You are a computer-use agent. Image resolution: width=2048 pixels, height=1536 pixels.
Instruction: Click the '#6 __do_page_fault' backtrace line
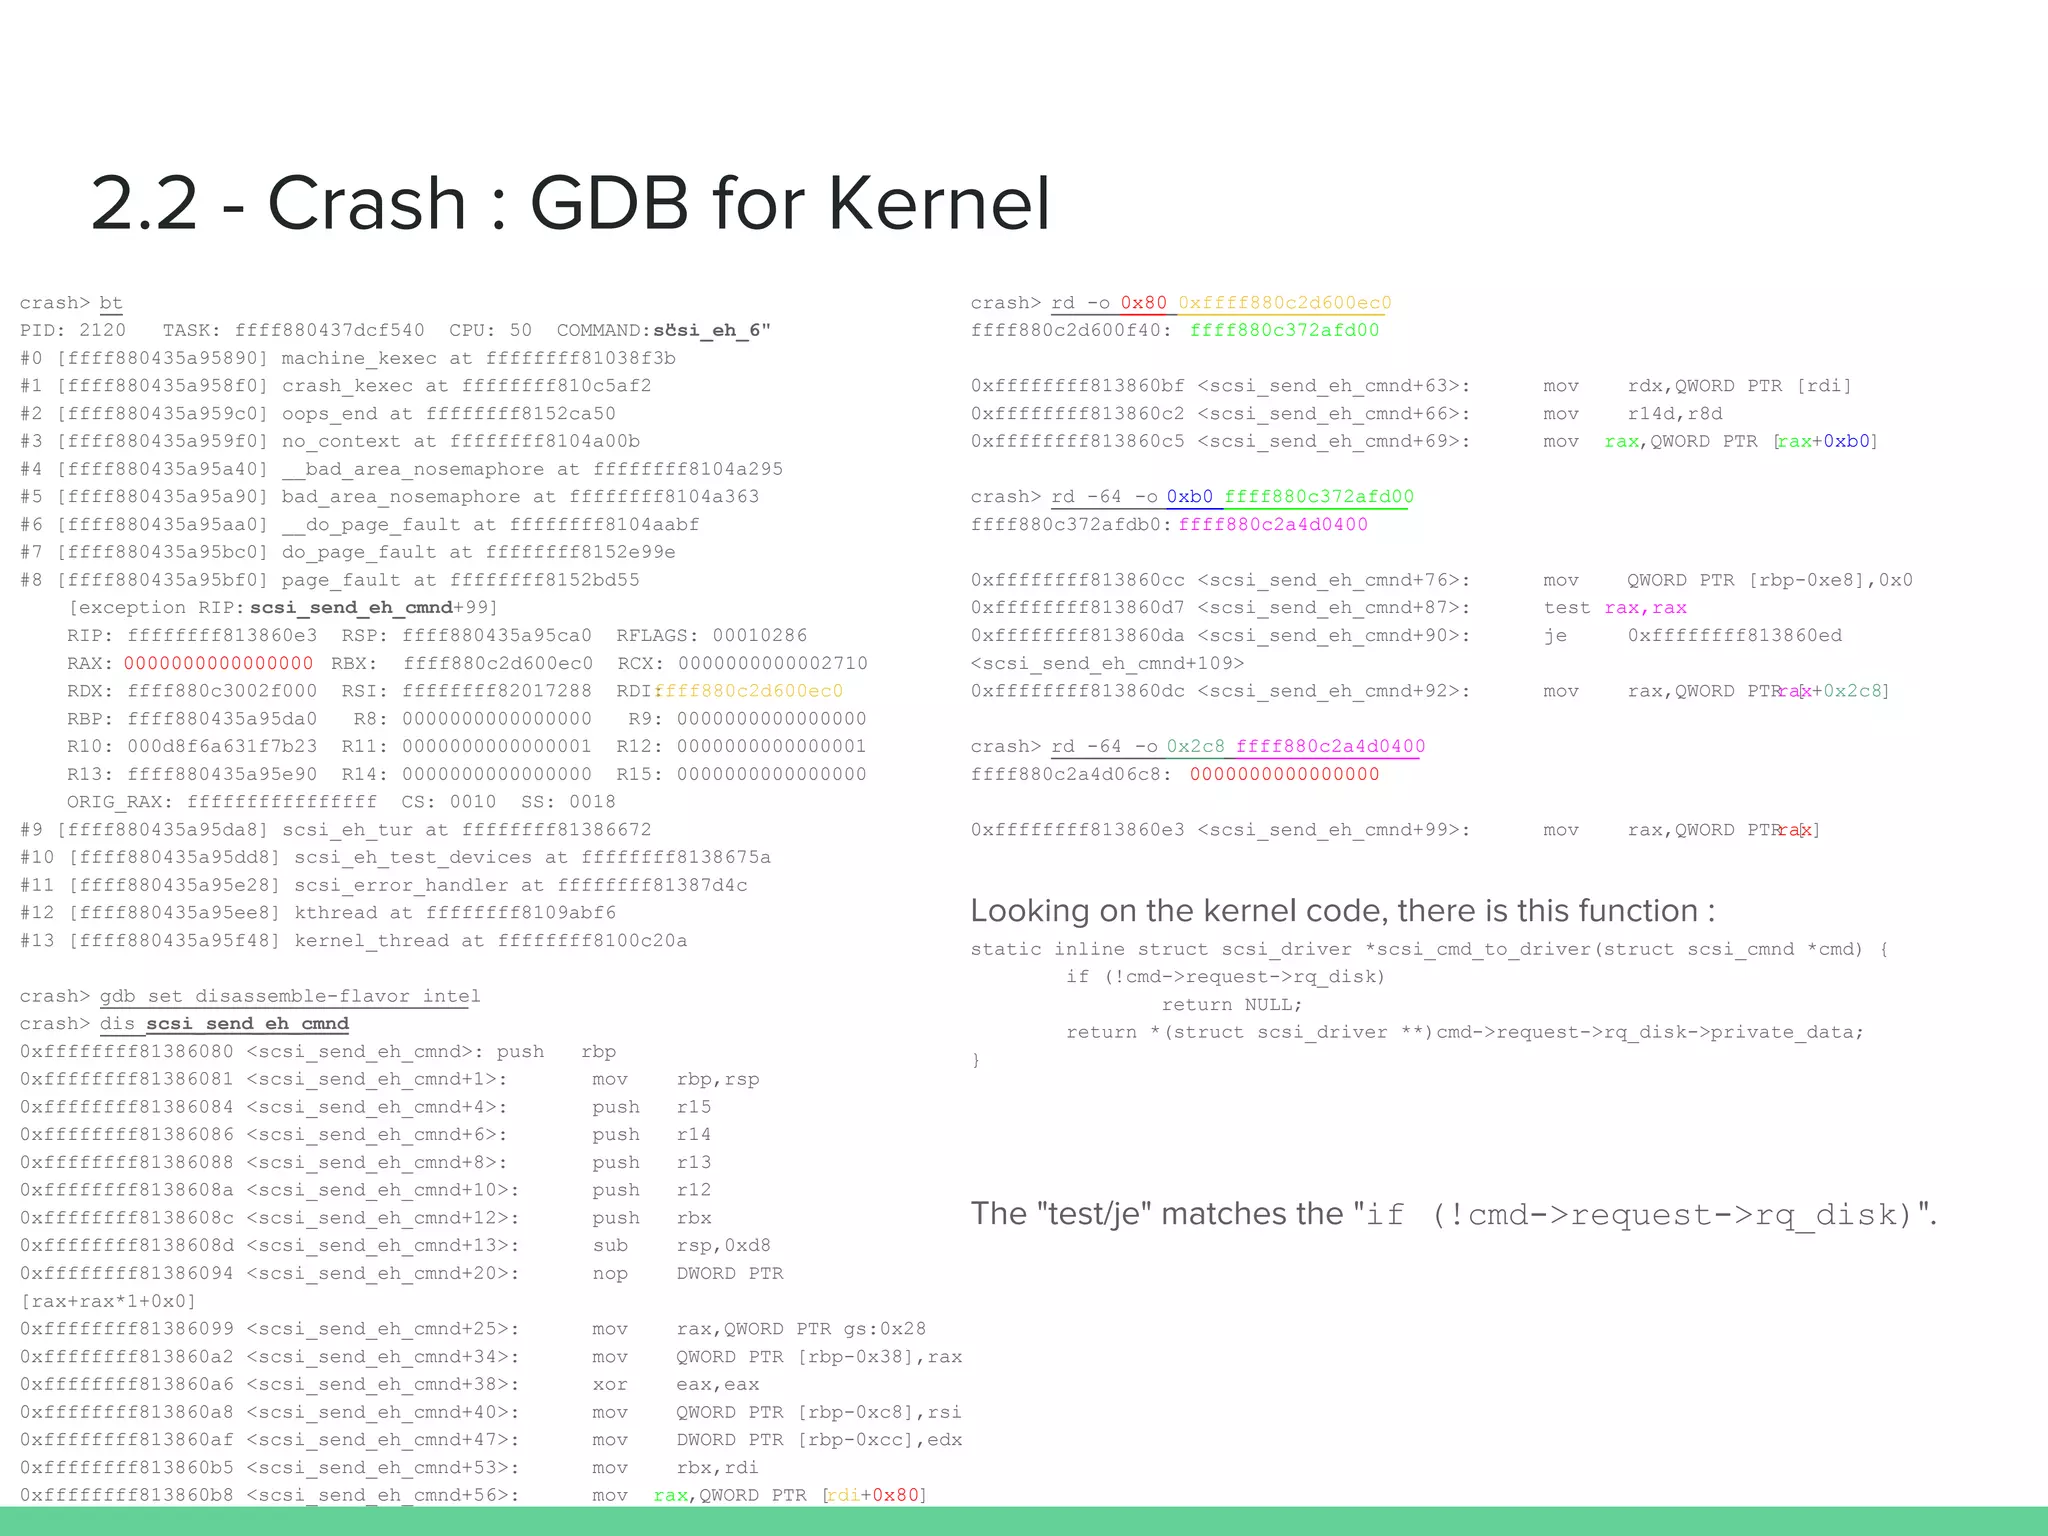coord(360,525)
